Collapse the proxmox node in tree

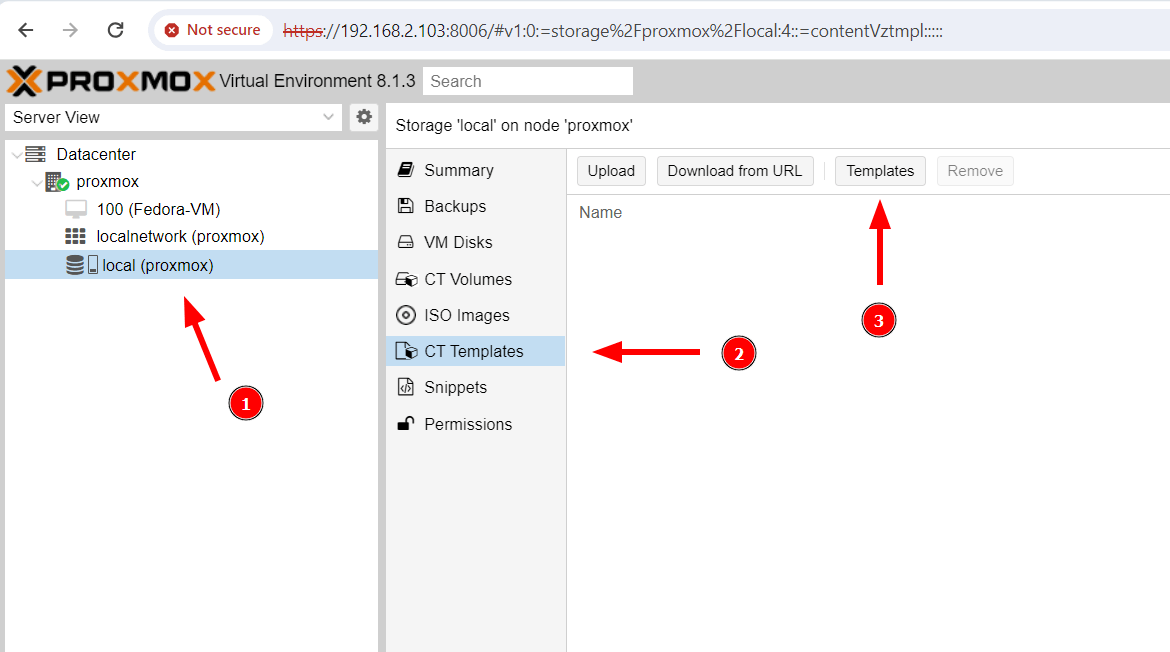(x=36, y=182)
